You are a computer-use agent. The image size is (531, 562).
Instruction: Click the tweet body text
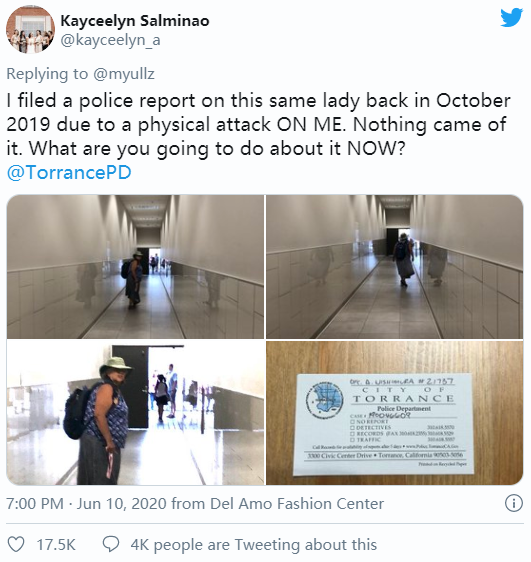click(258, 125)
